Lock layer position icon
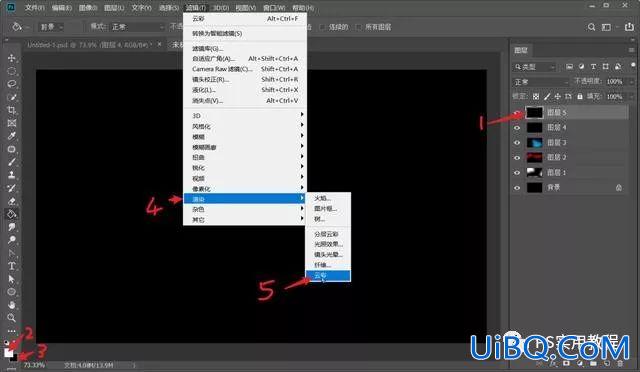Image resolution: width=640 pixels, height=372 pixels. click(558, 97)
